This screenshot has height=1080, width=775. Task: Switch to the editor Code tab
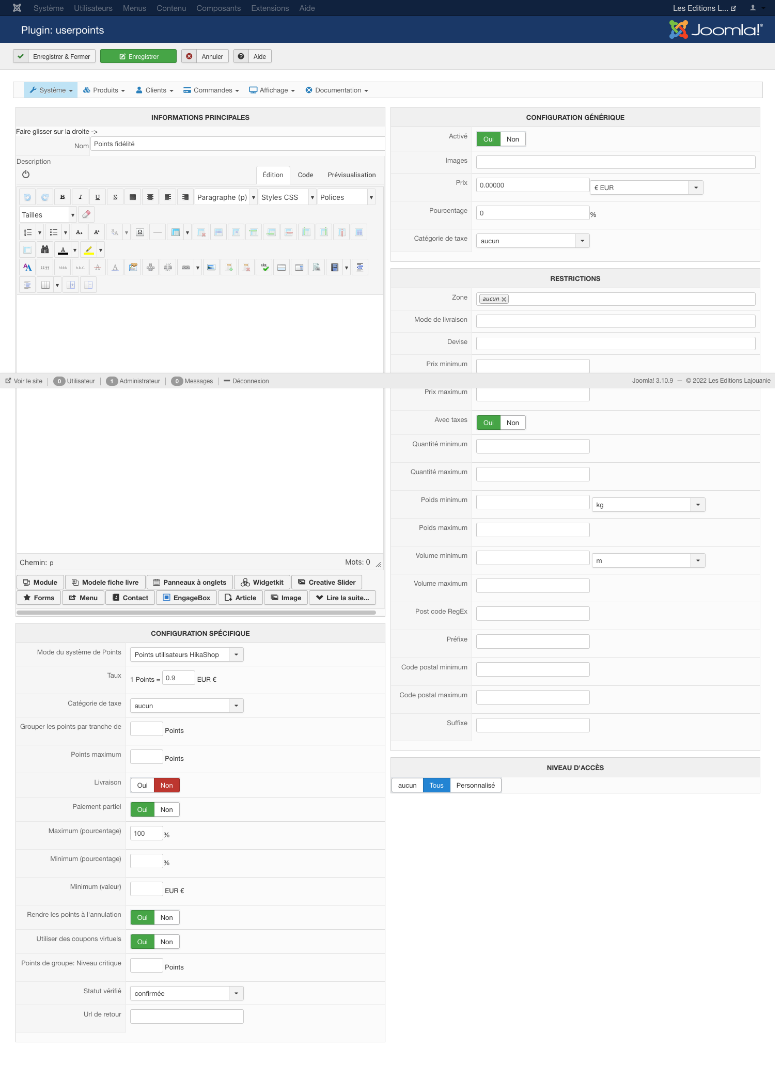[305, 175]
